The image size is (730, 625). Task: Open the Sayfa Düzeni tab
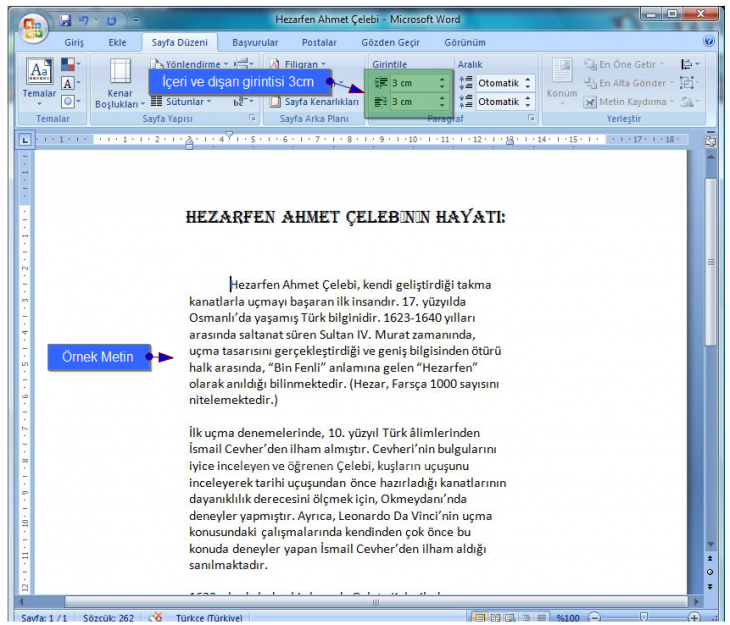coord(179,42)
